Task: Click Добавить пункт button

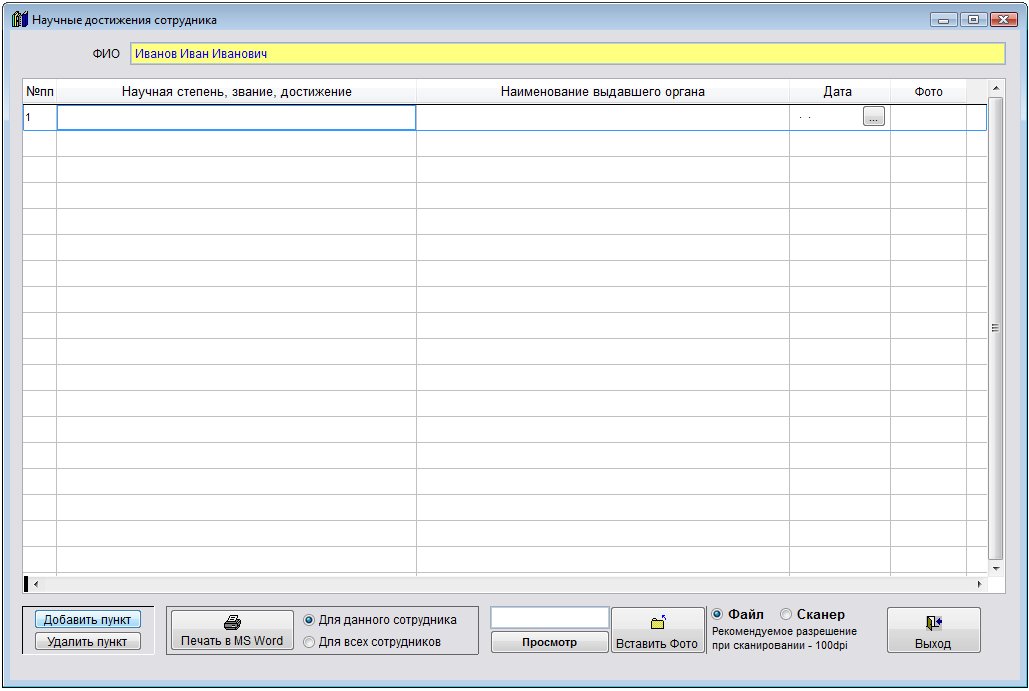Action: point(87,619)
